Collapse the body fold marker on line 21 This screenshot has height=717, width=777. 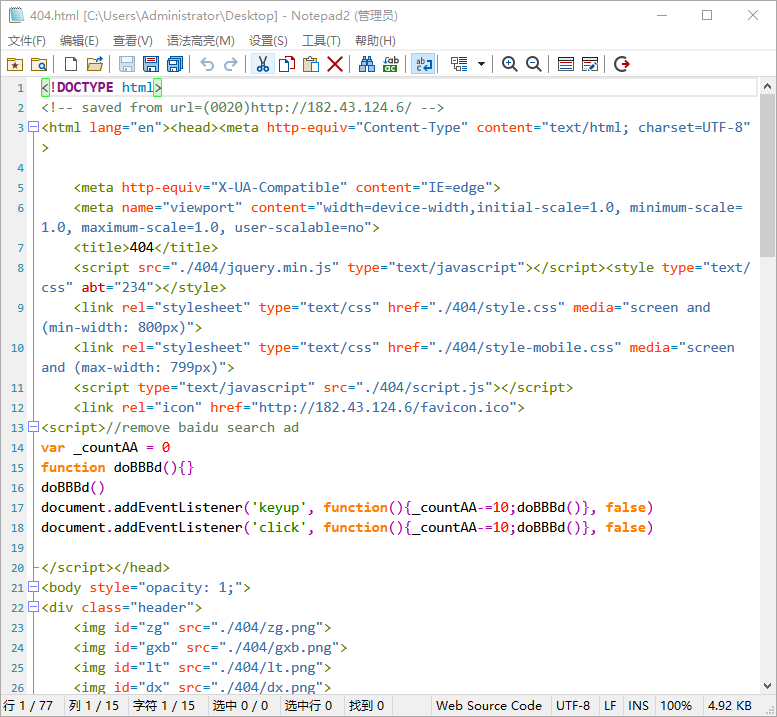pyautogui.click(x=33, y=587)
